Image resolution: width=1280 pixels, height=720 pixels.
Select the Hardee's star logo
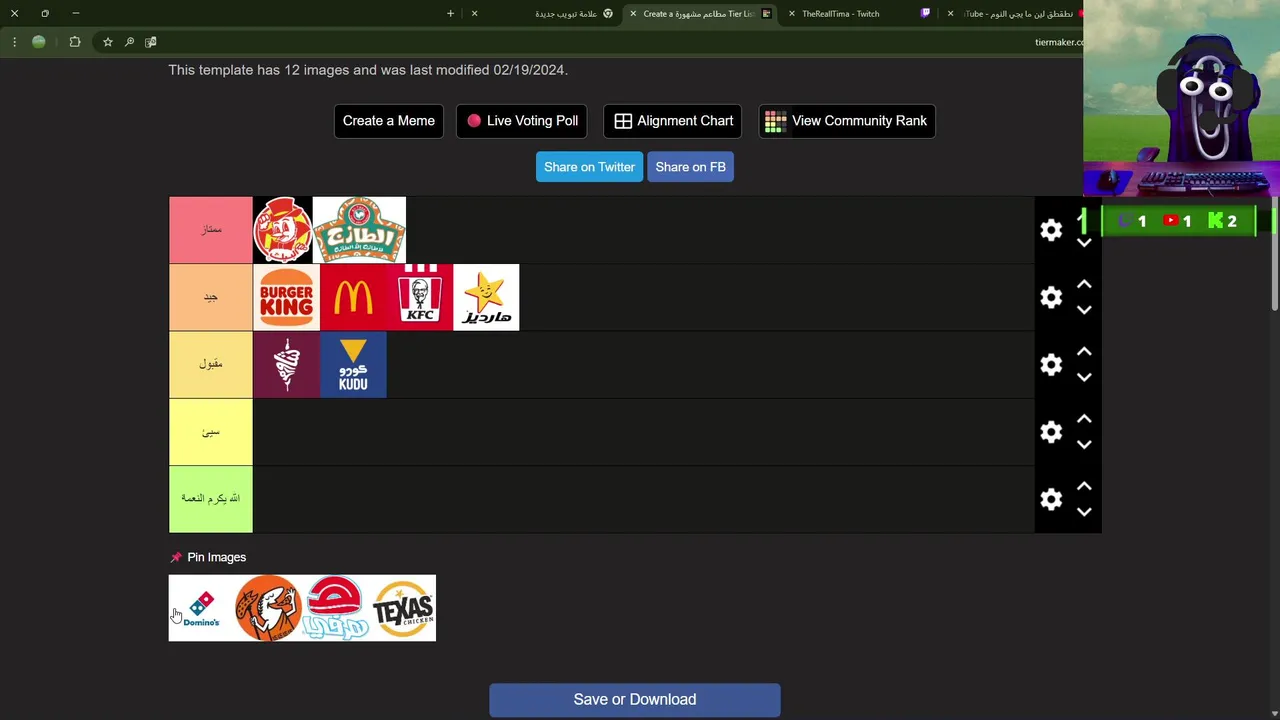[x=486, y=297]
